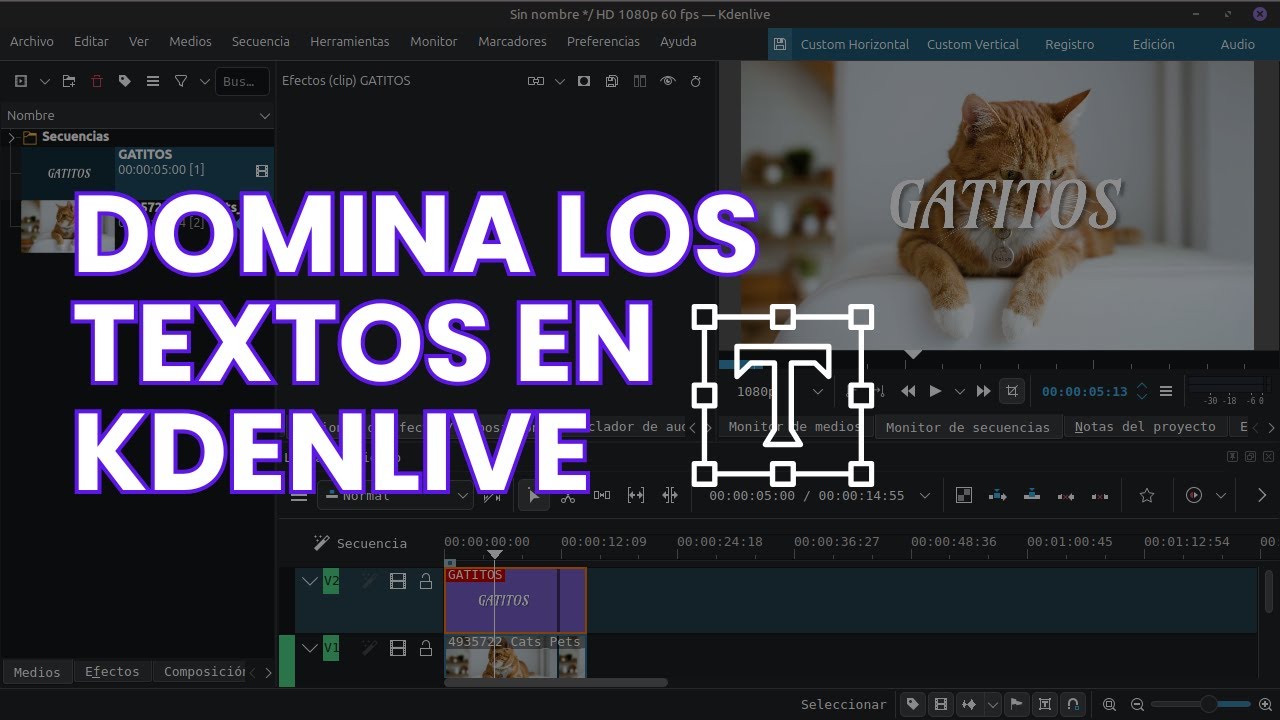The image size is (1280, 720).
Task: Toggle split-view icon in effects panel
Action: tap(640, 81)
